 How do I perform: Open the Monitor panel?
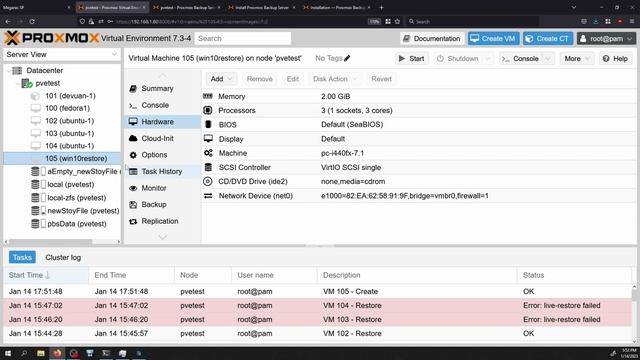click(153, 188)
